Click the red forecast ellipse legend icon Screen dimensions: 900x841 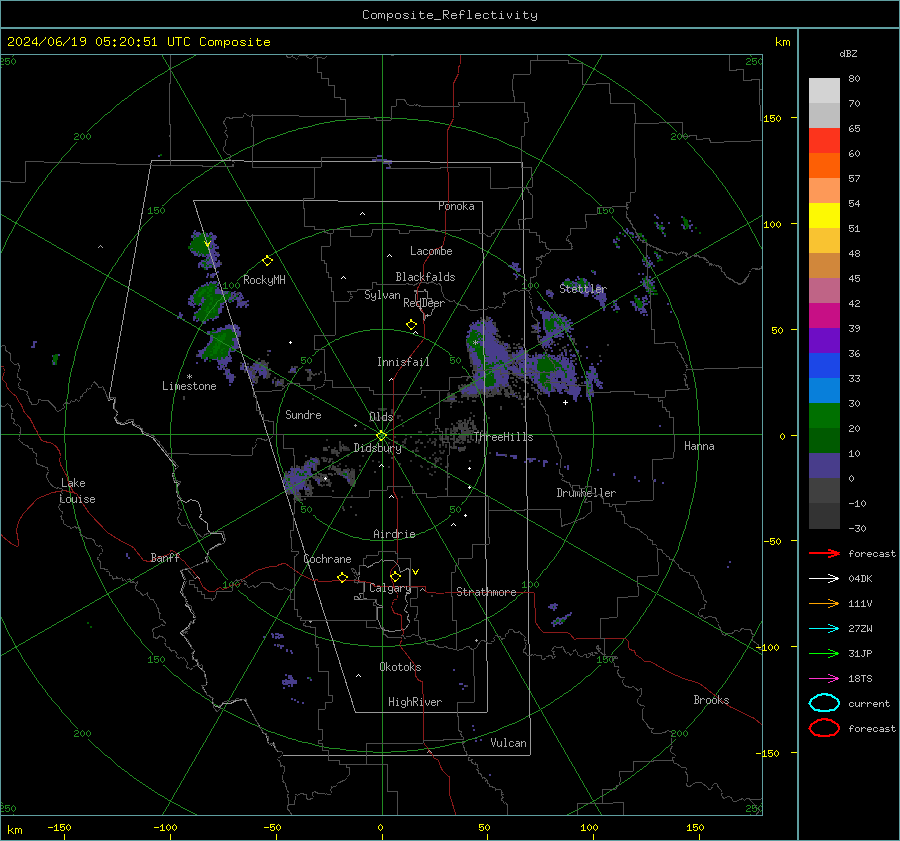tap(824, 728)
